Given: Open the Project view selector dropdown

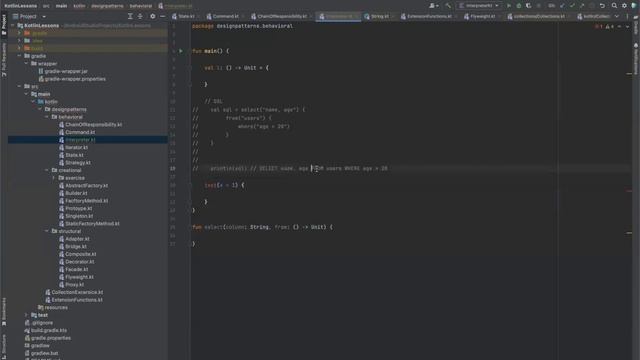Looking at the screenshot, I should pos(29,16).
